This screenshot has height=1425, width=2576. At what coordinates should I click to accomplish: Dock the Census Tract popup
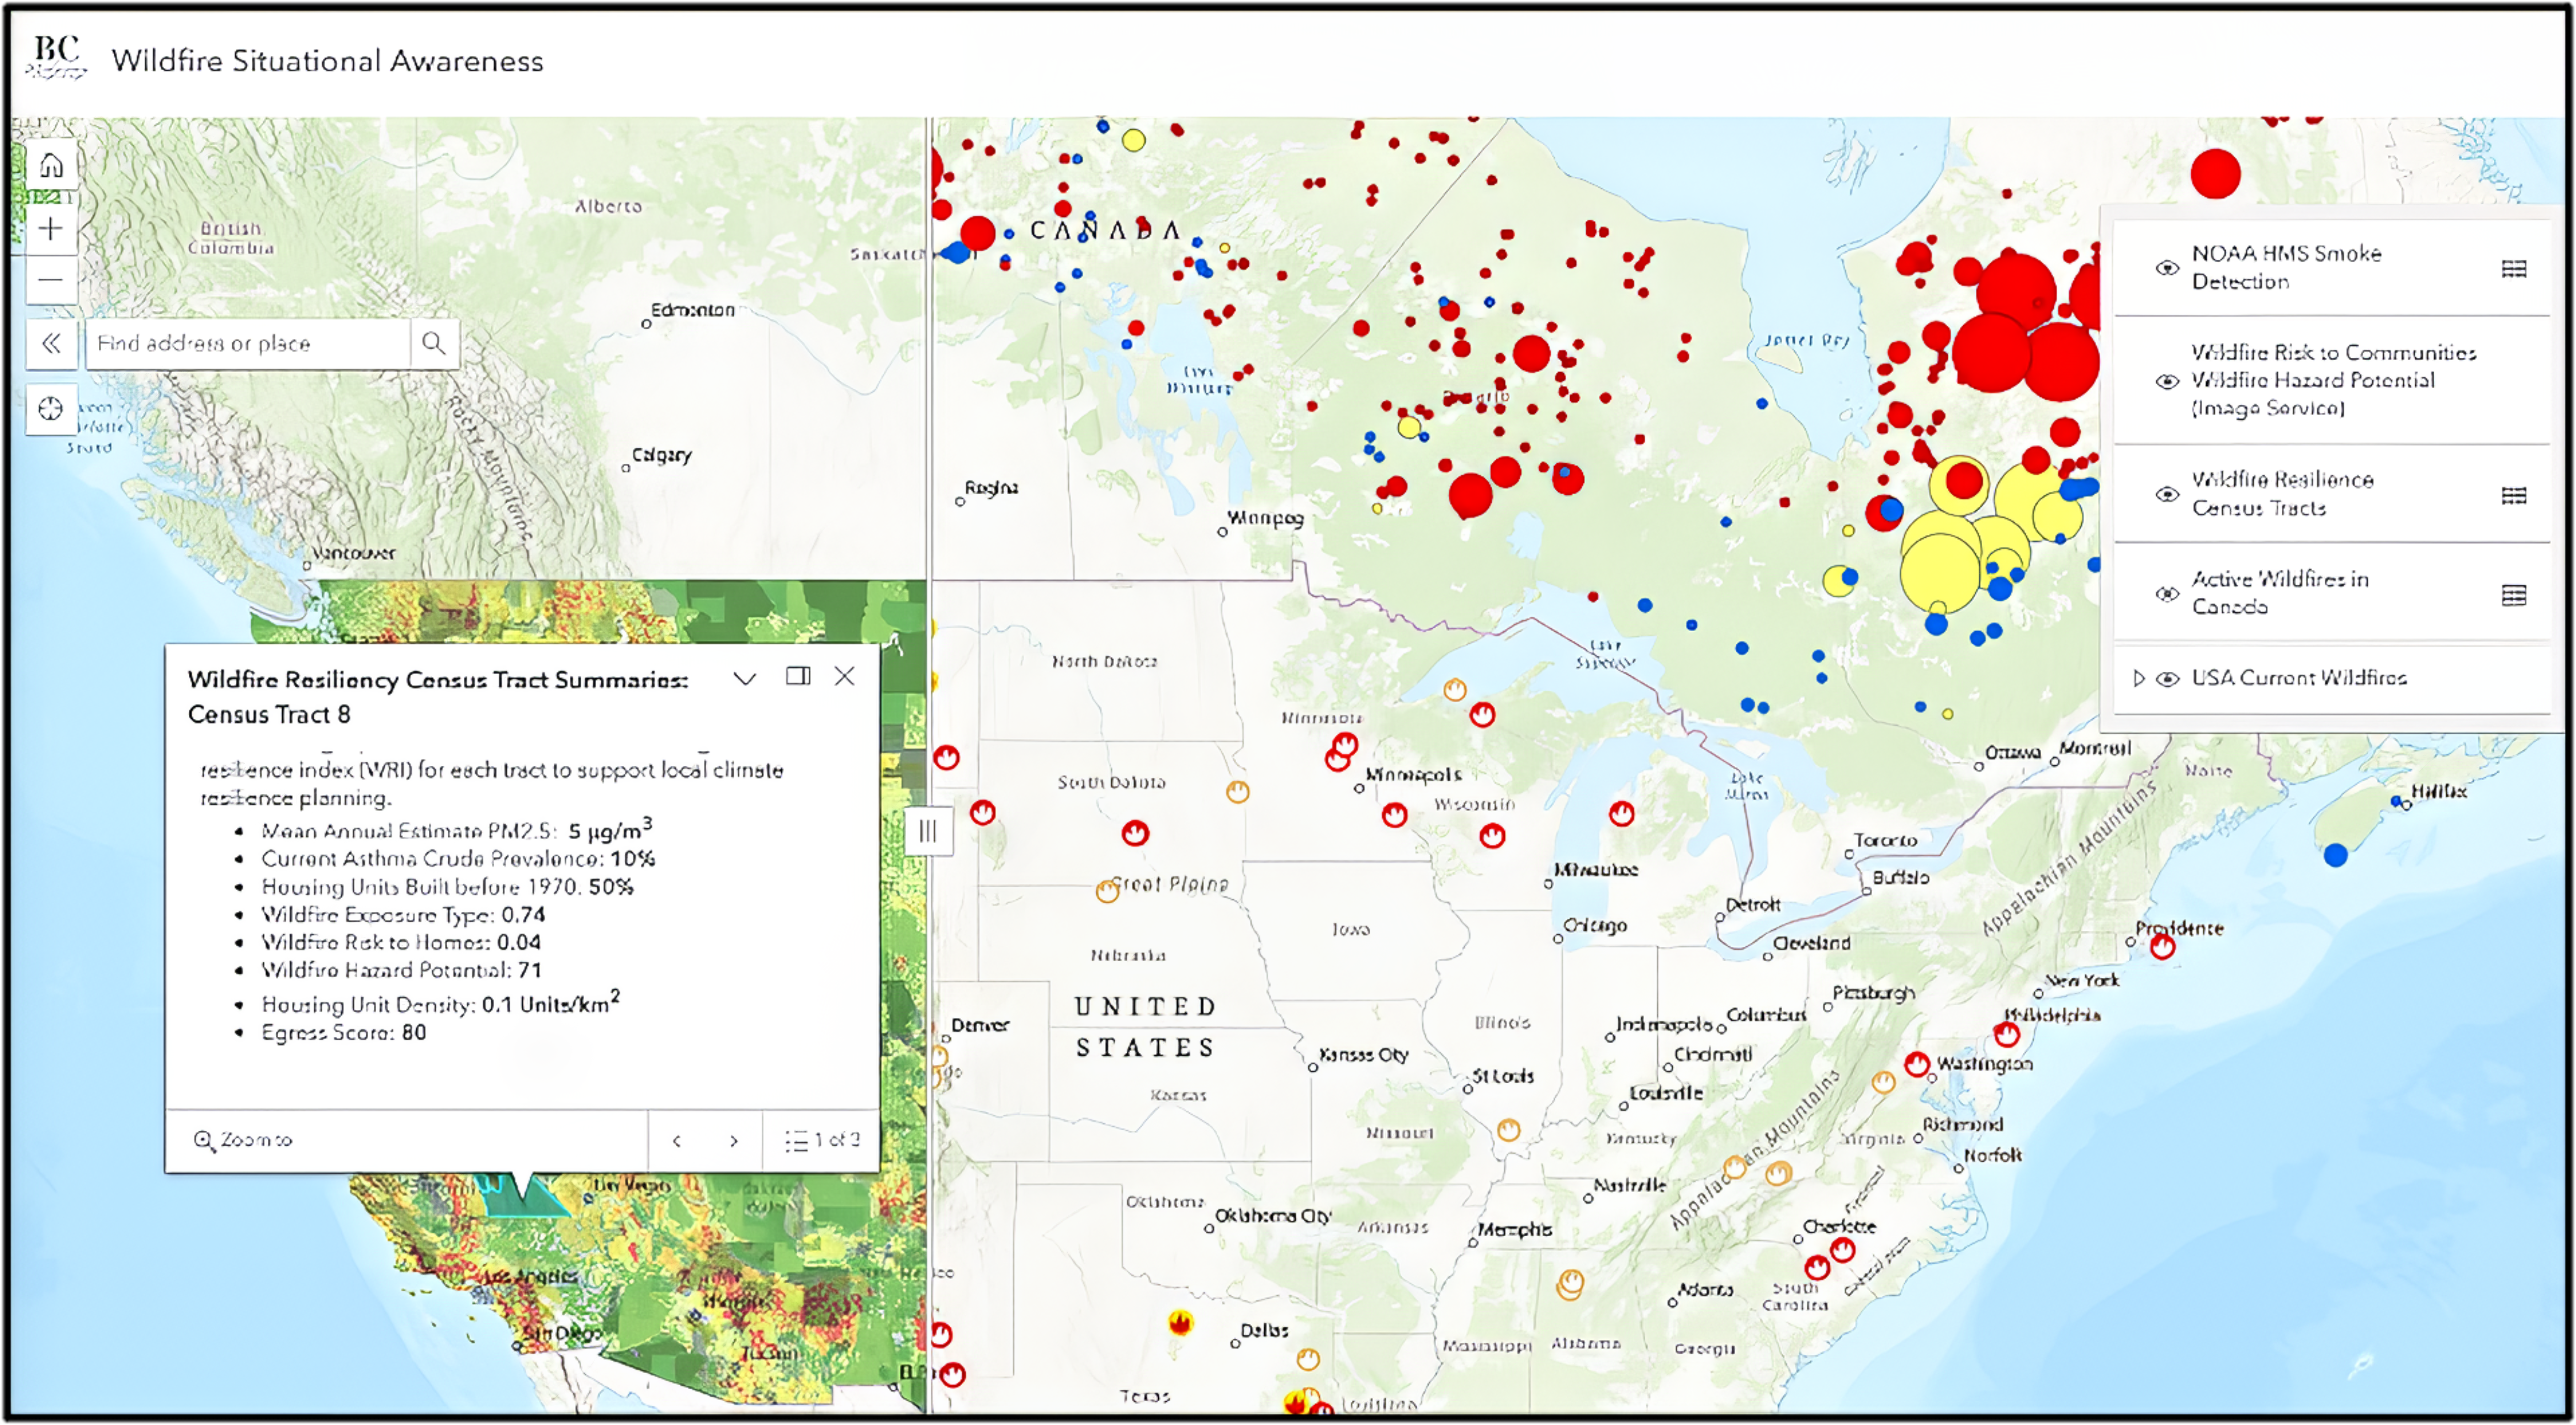[797, 676]
